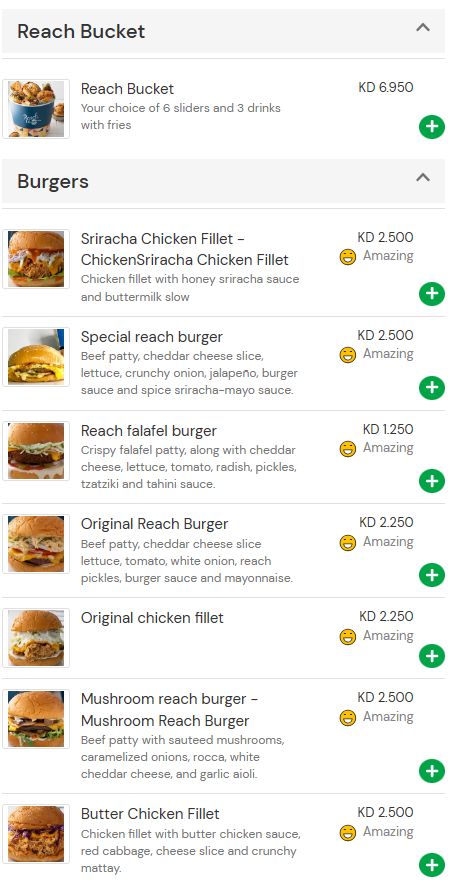
Task: Click the Butter Chicken Fillet thumbnail
Action: click(36, 834)
